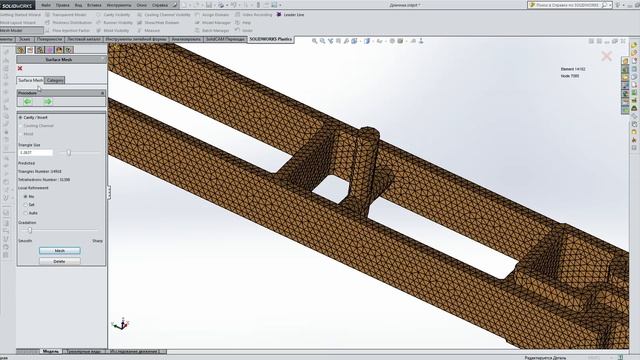Select the Mold radio button
640x360 pixels.
point(20,134)
